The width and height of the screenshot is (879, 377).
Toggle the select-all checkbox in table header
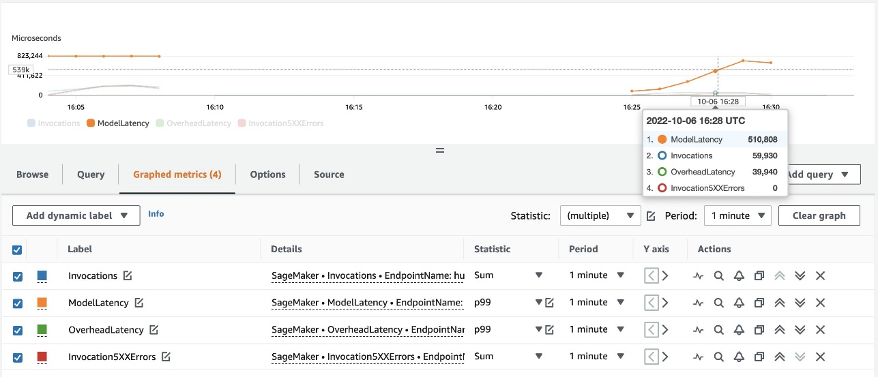[x=17, y=249]
